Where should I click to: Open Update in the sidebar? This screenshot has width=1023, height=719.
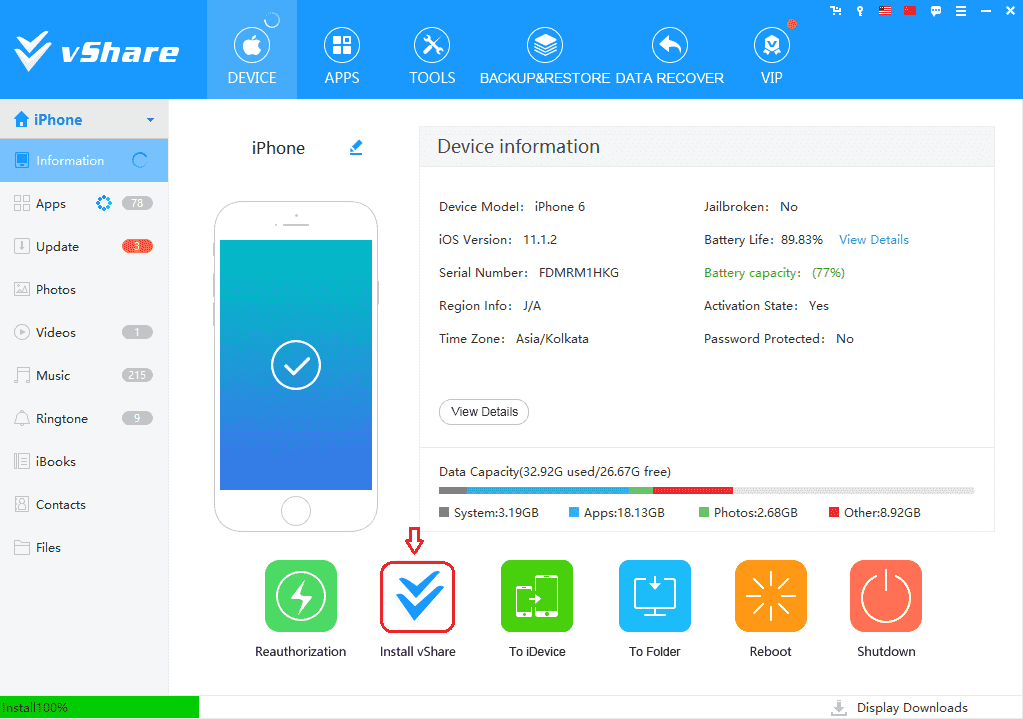pos(84,247)
